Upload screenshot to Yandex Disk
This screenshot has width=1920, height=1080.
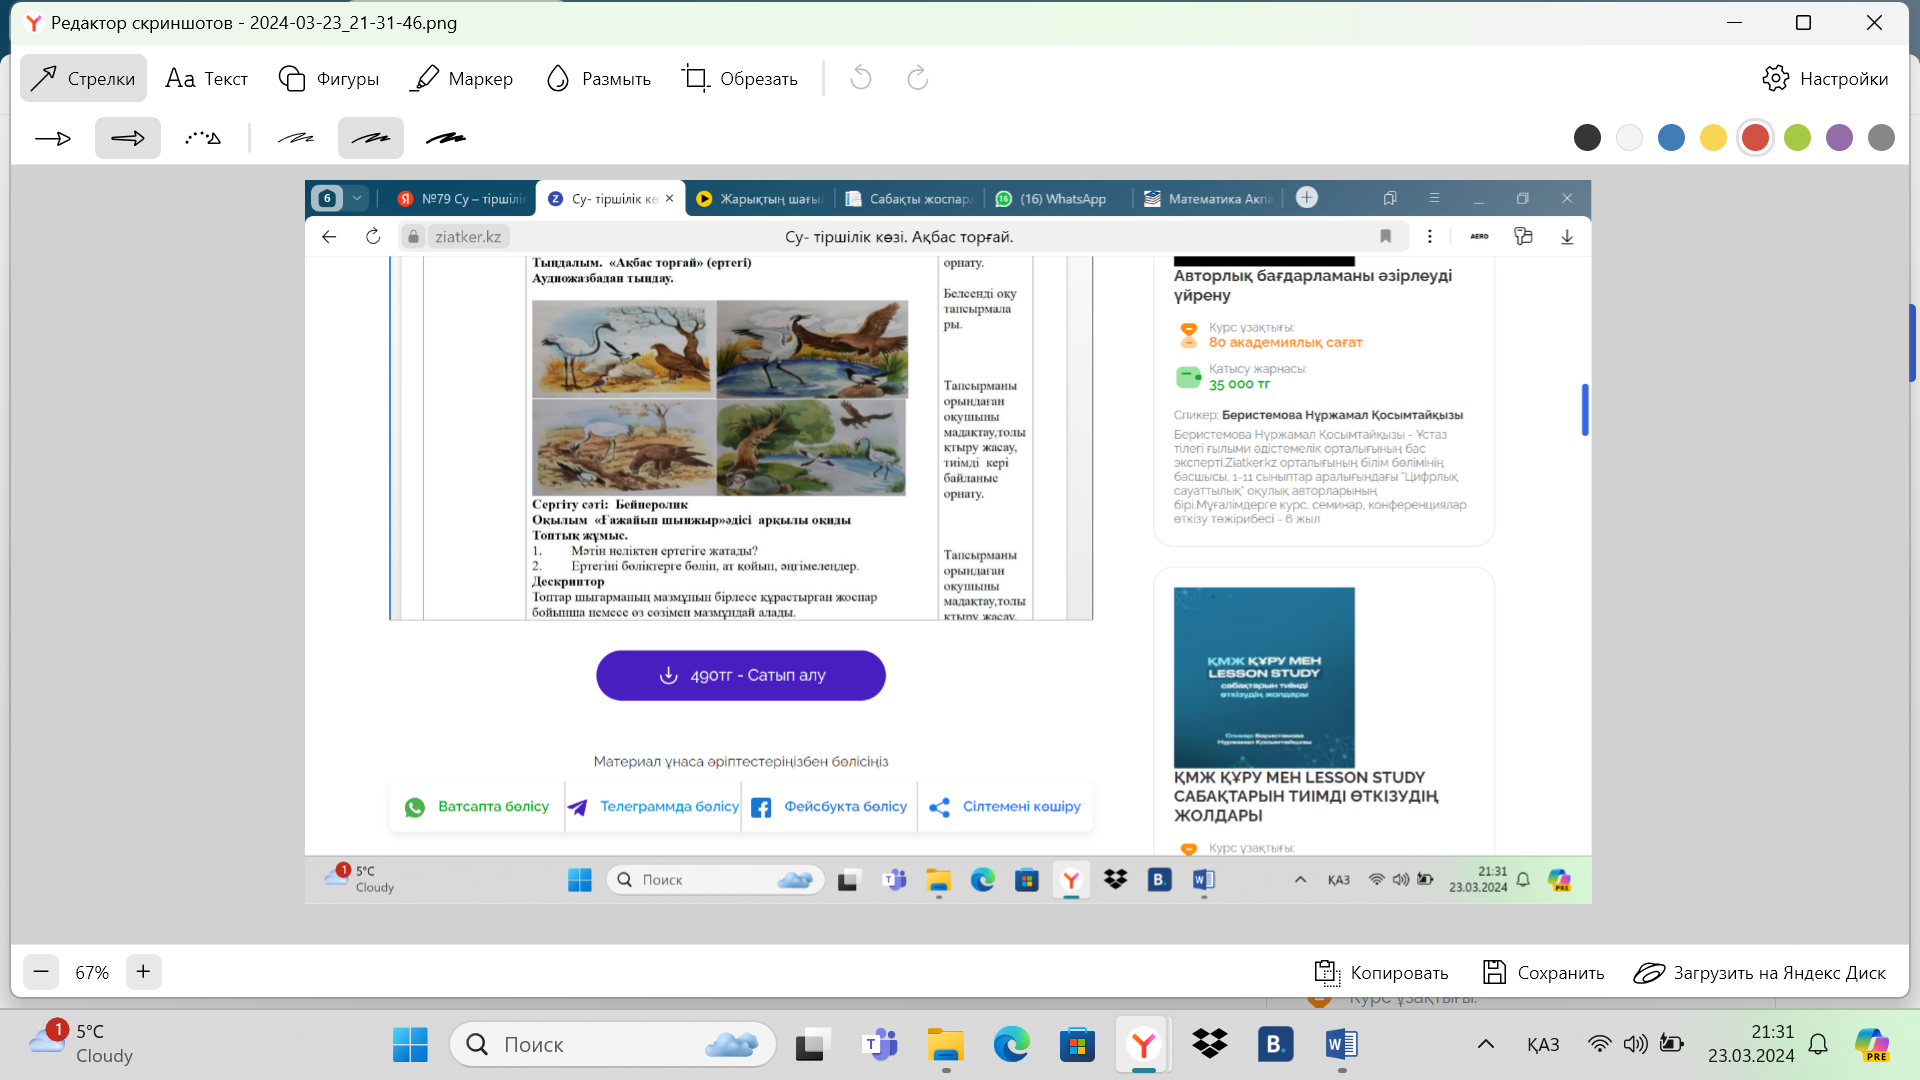coord(1760,972)
